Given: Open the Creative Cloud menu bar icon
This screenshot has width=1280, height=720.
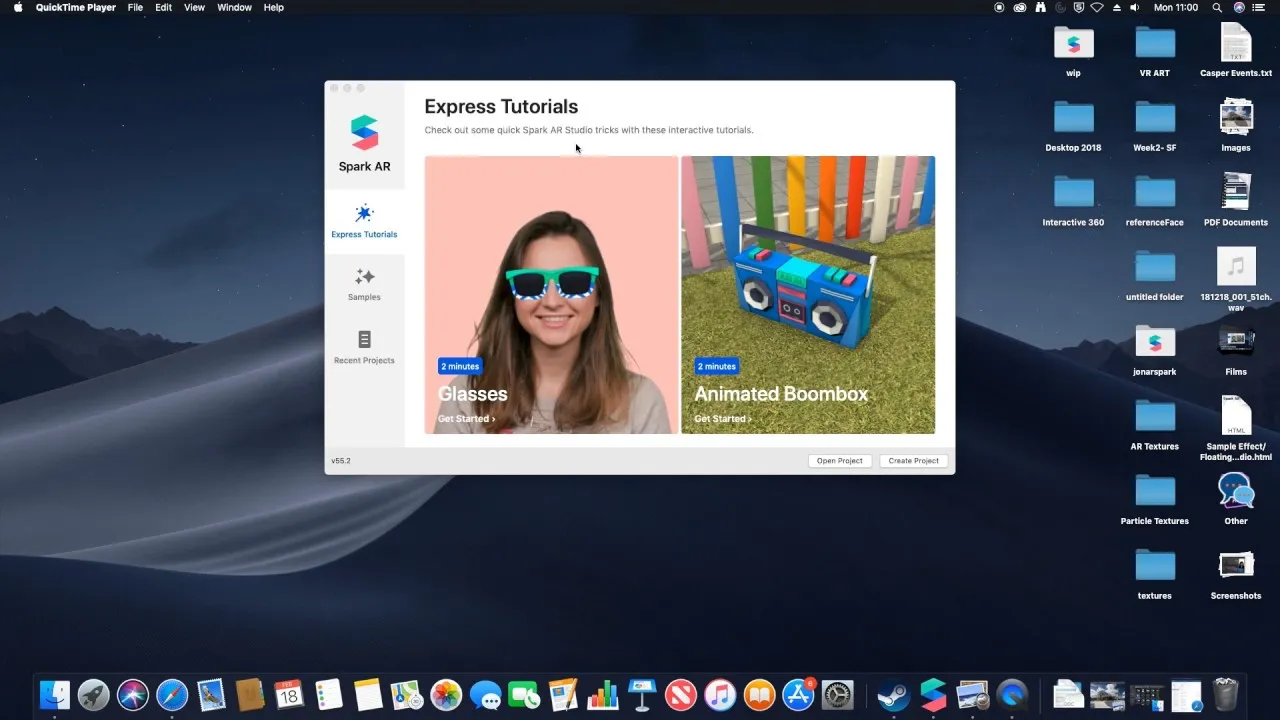Looking at the screenshot, I should pyautogui.click(x=1020, y=7).
